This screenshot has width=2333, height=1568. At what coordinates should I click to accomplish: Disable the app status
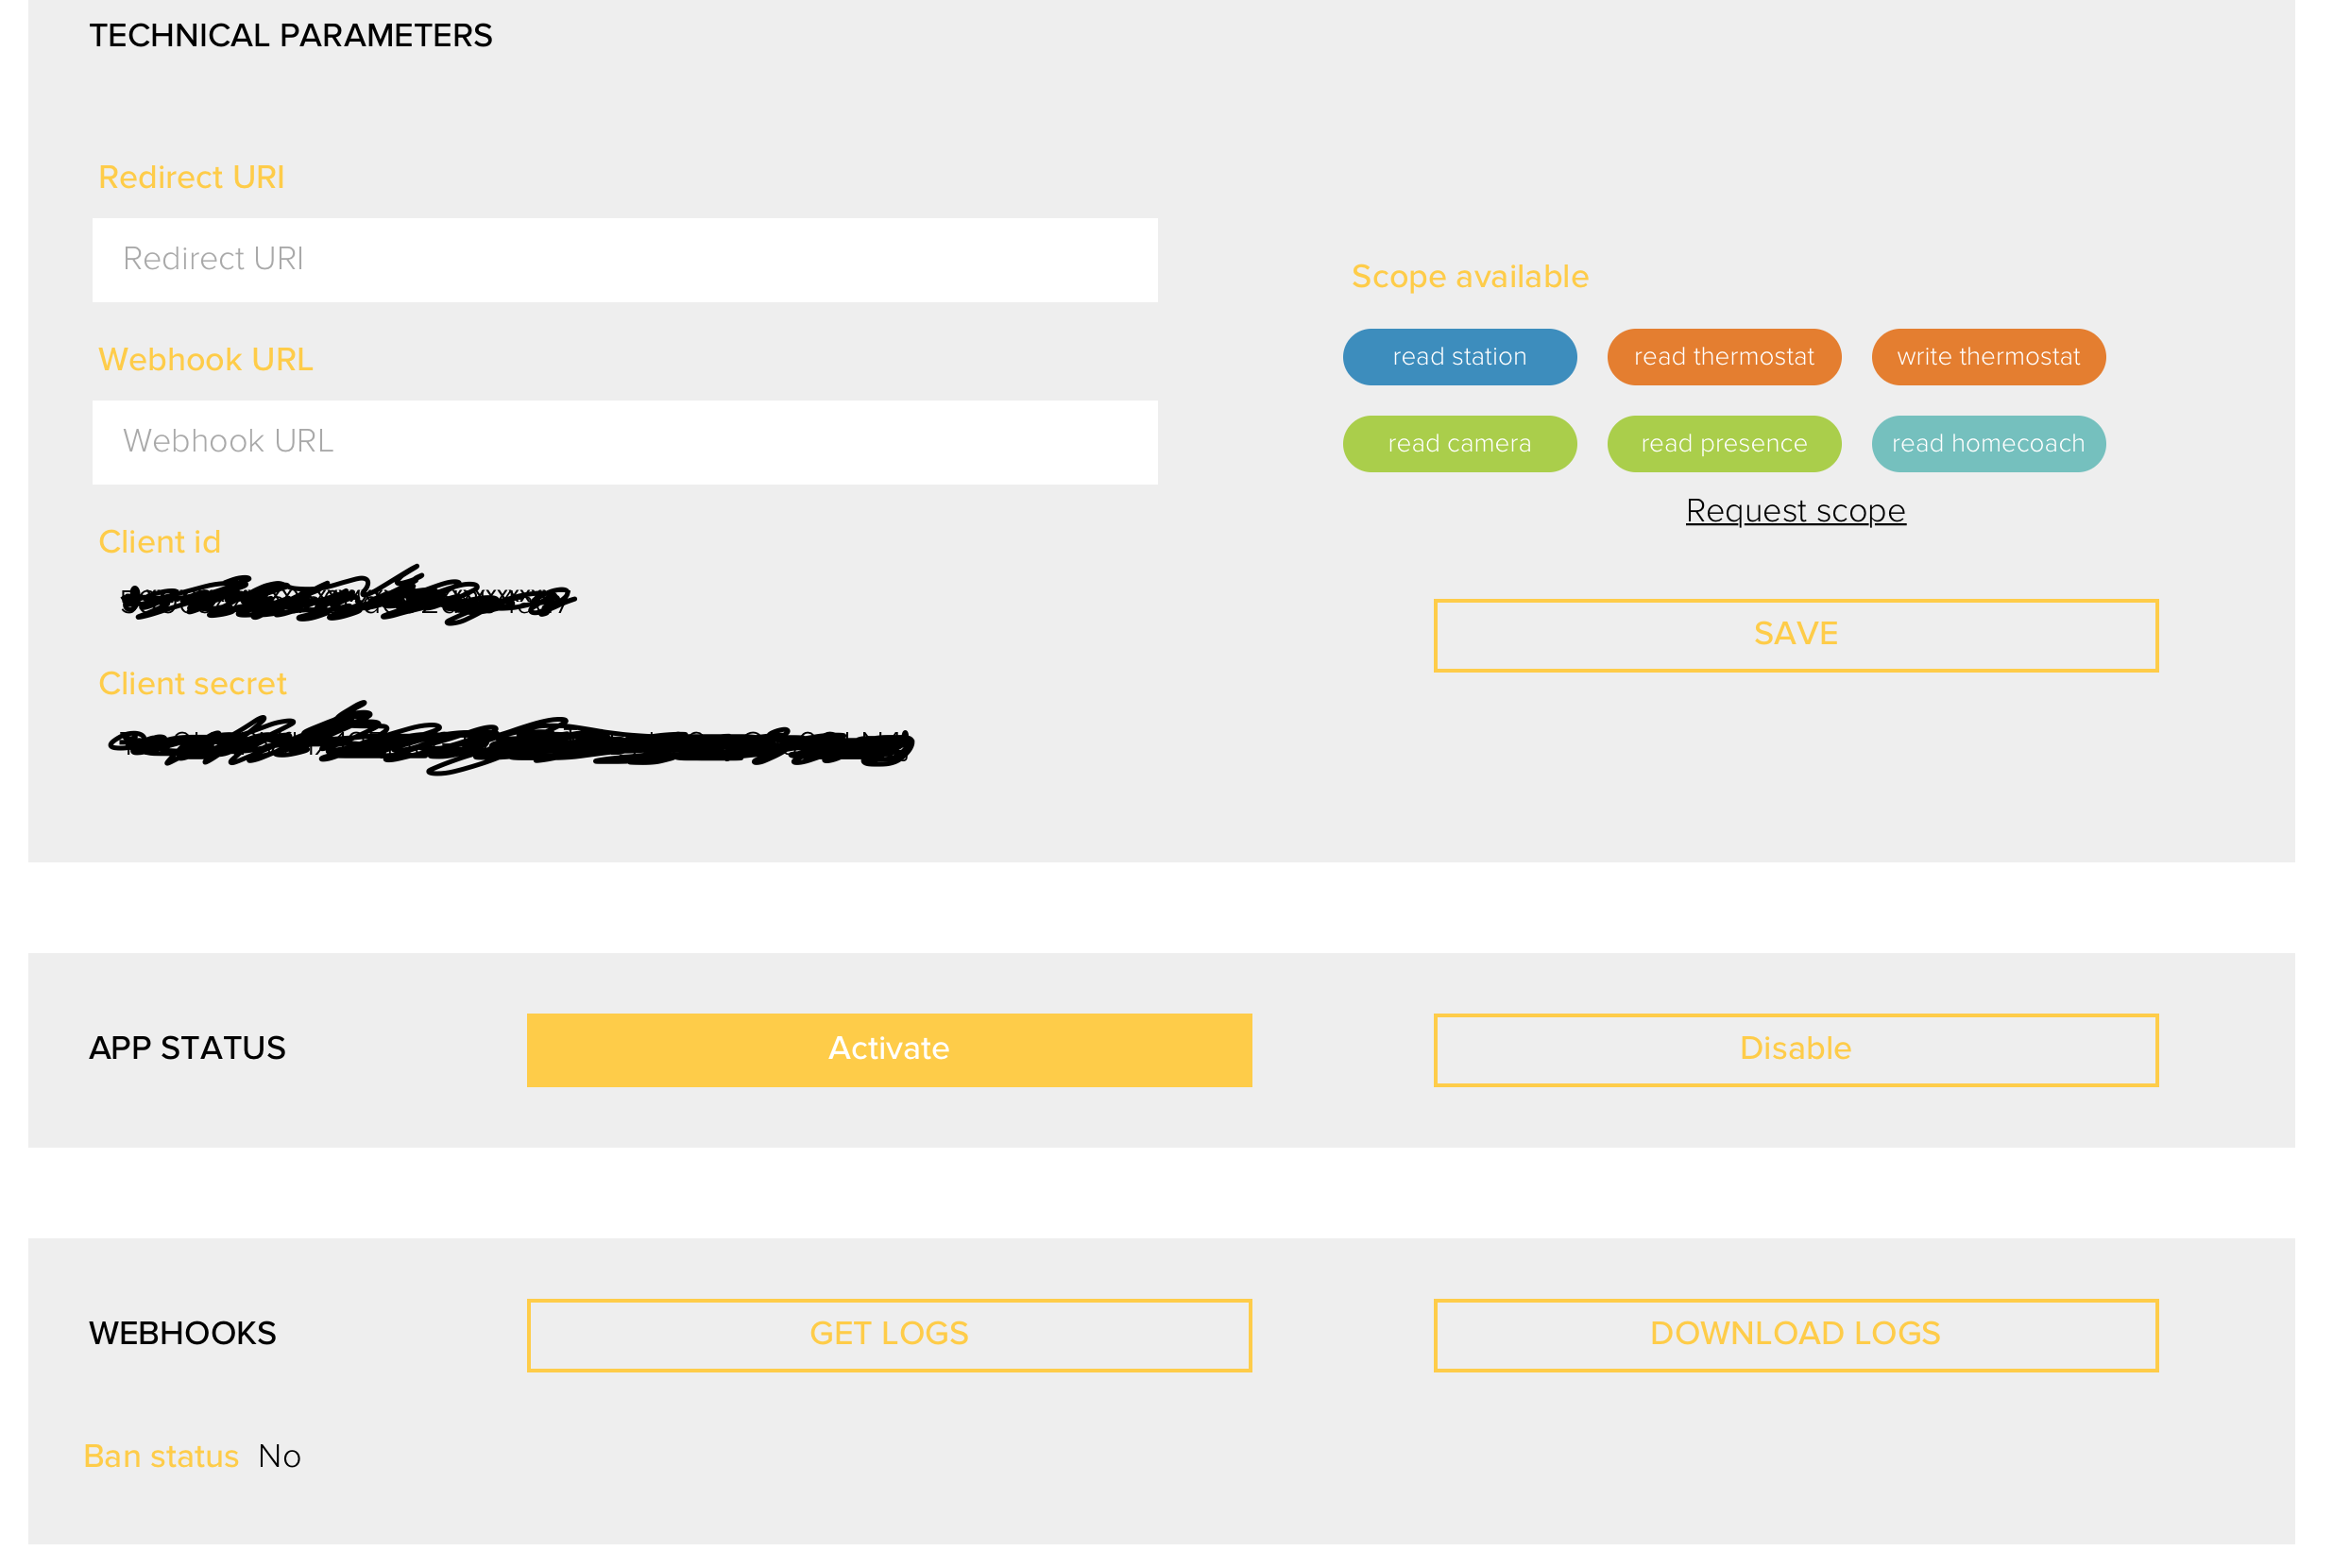1796,1049
